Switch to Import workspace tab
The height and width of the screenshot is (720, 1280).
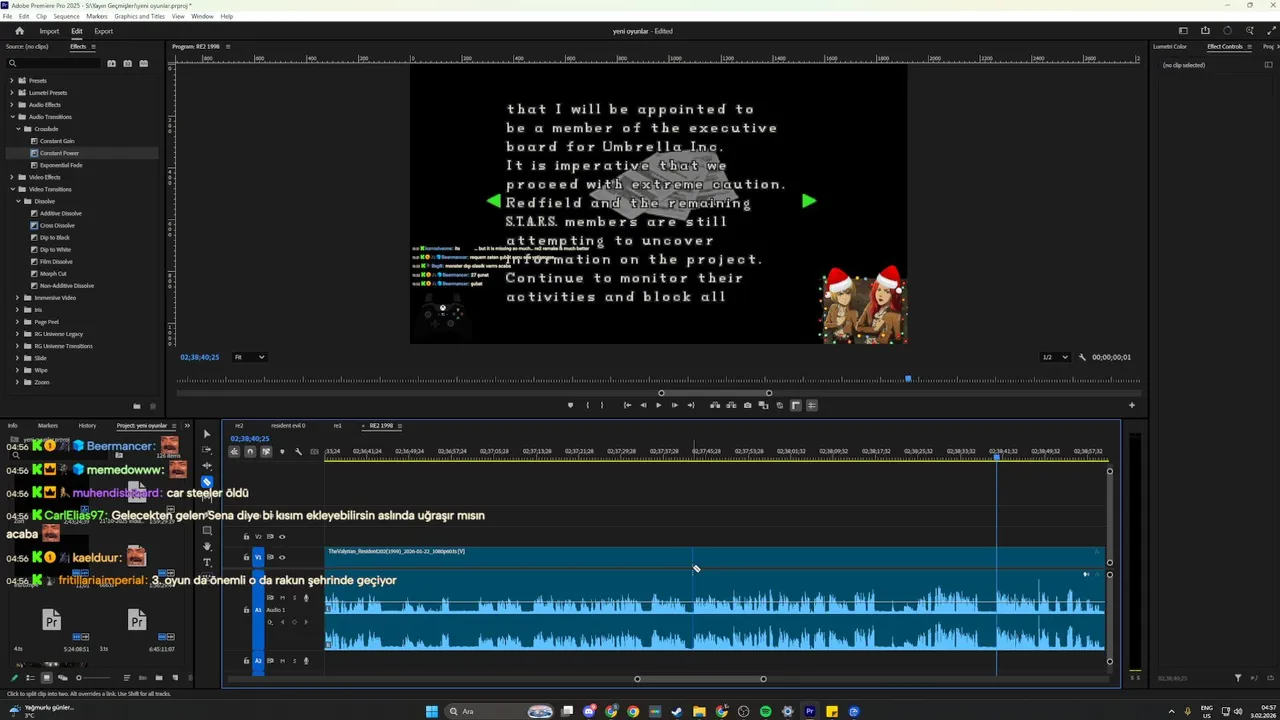49,31
